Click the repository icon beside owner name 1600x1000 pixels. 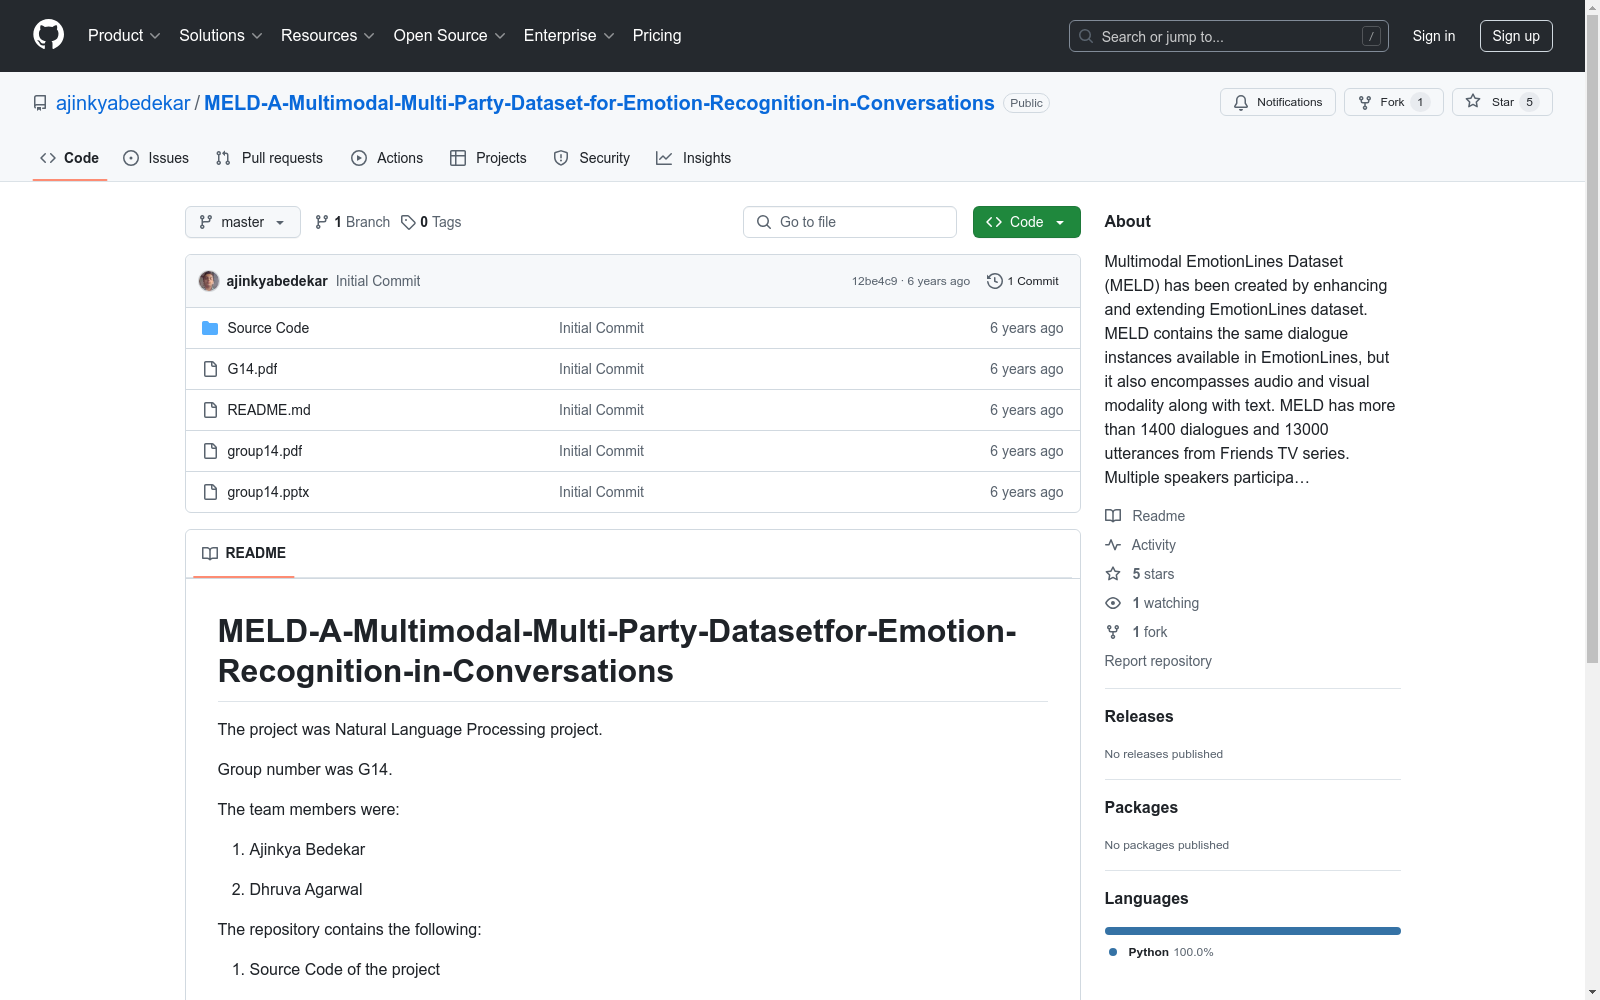(x=40, y=103)
